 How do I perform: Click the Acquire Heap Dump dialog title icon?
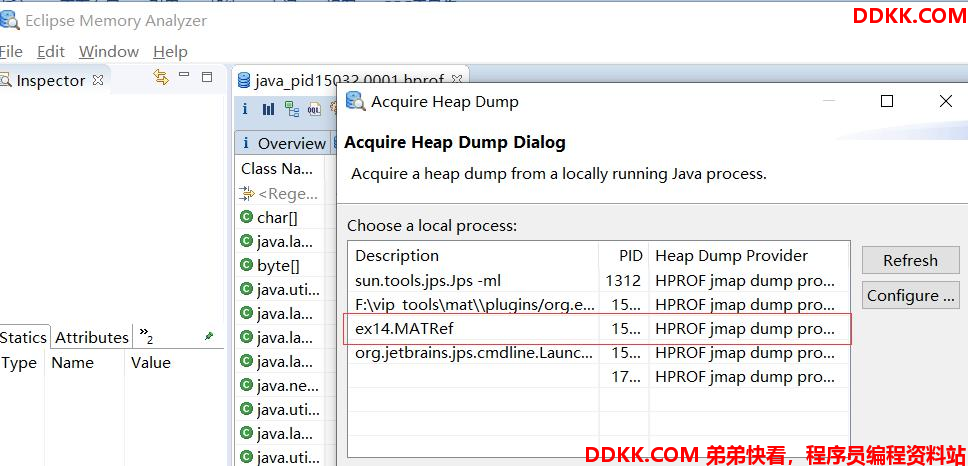point(354,101)
